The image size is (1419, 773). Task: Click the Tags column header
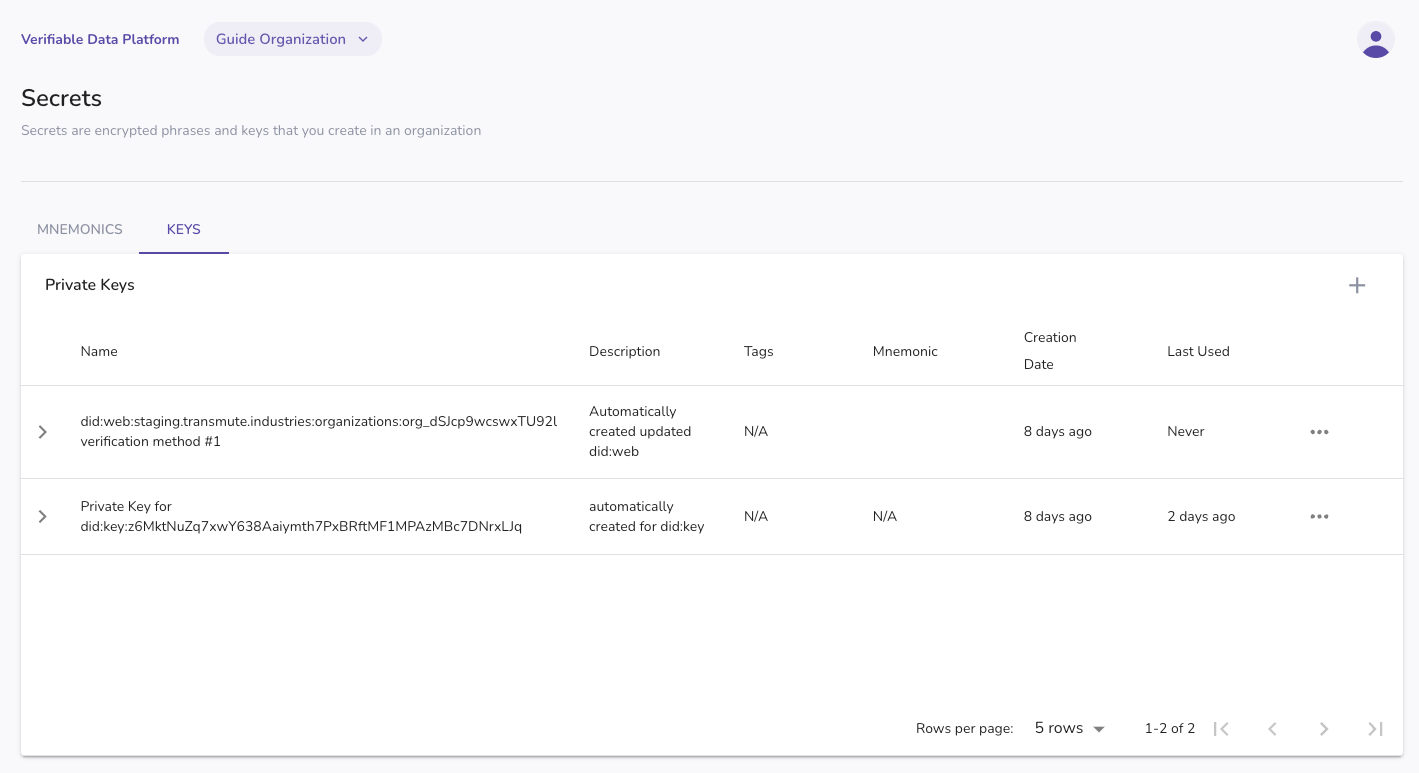(759, 351)
